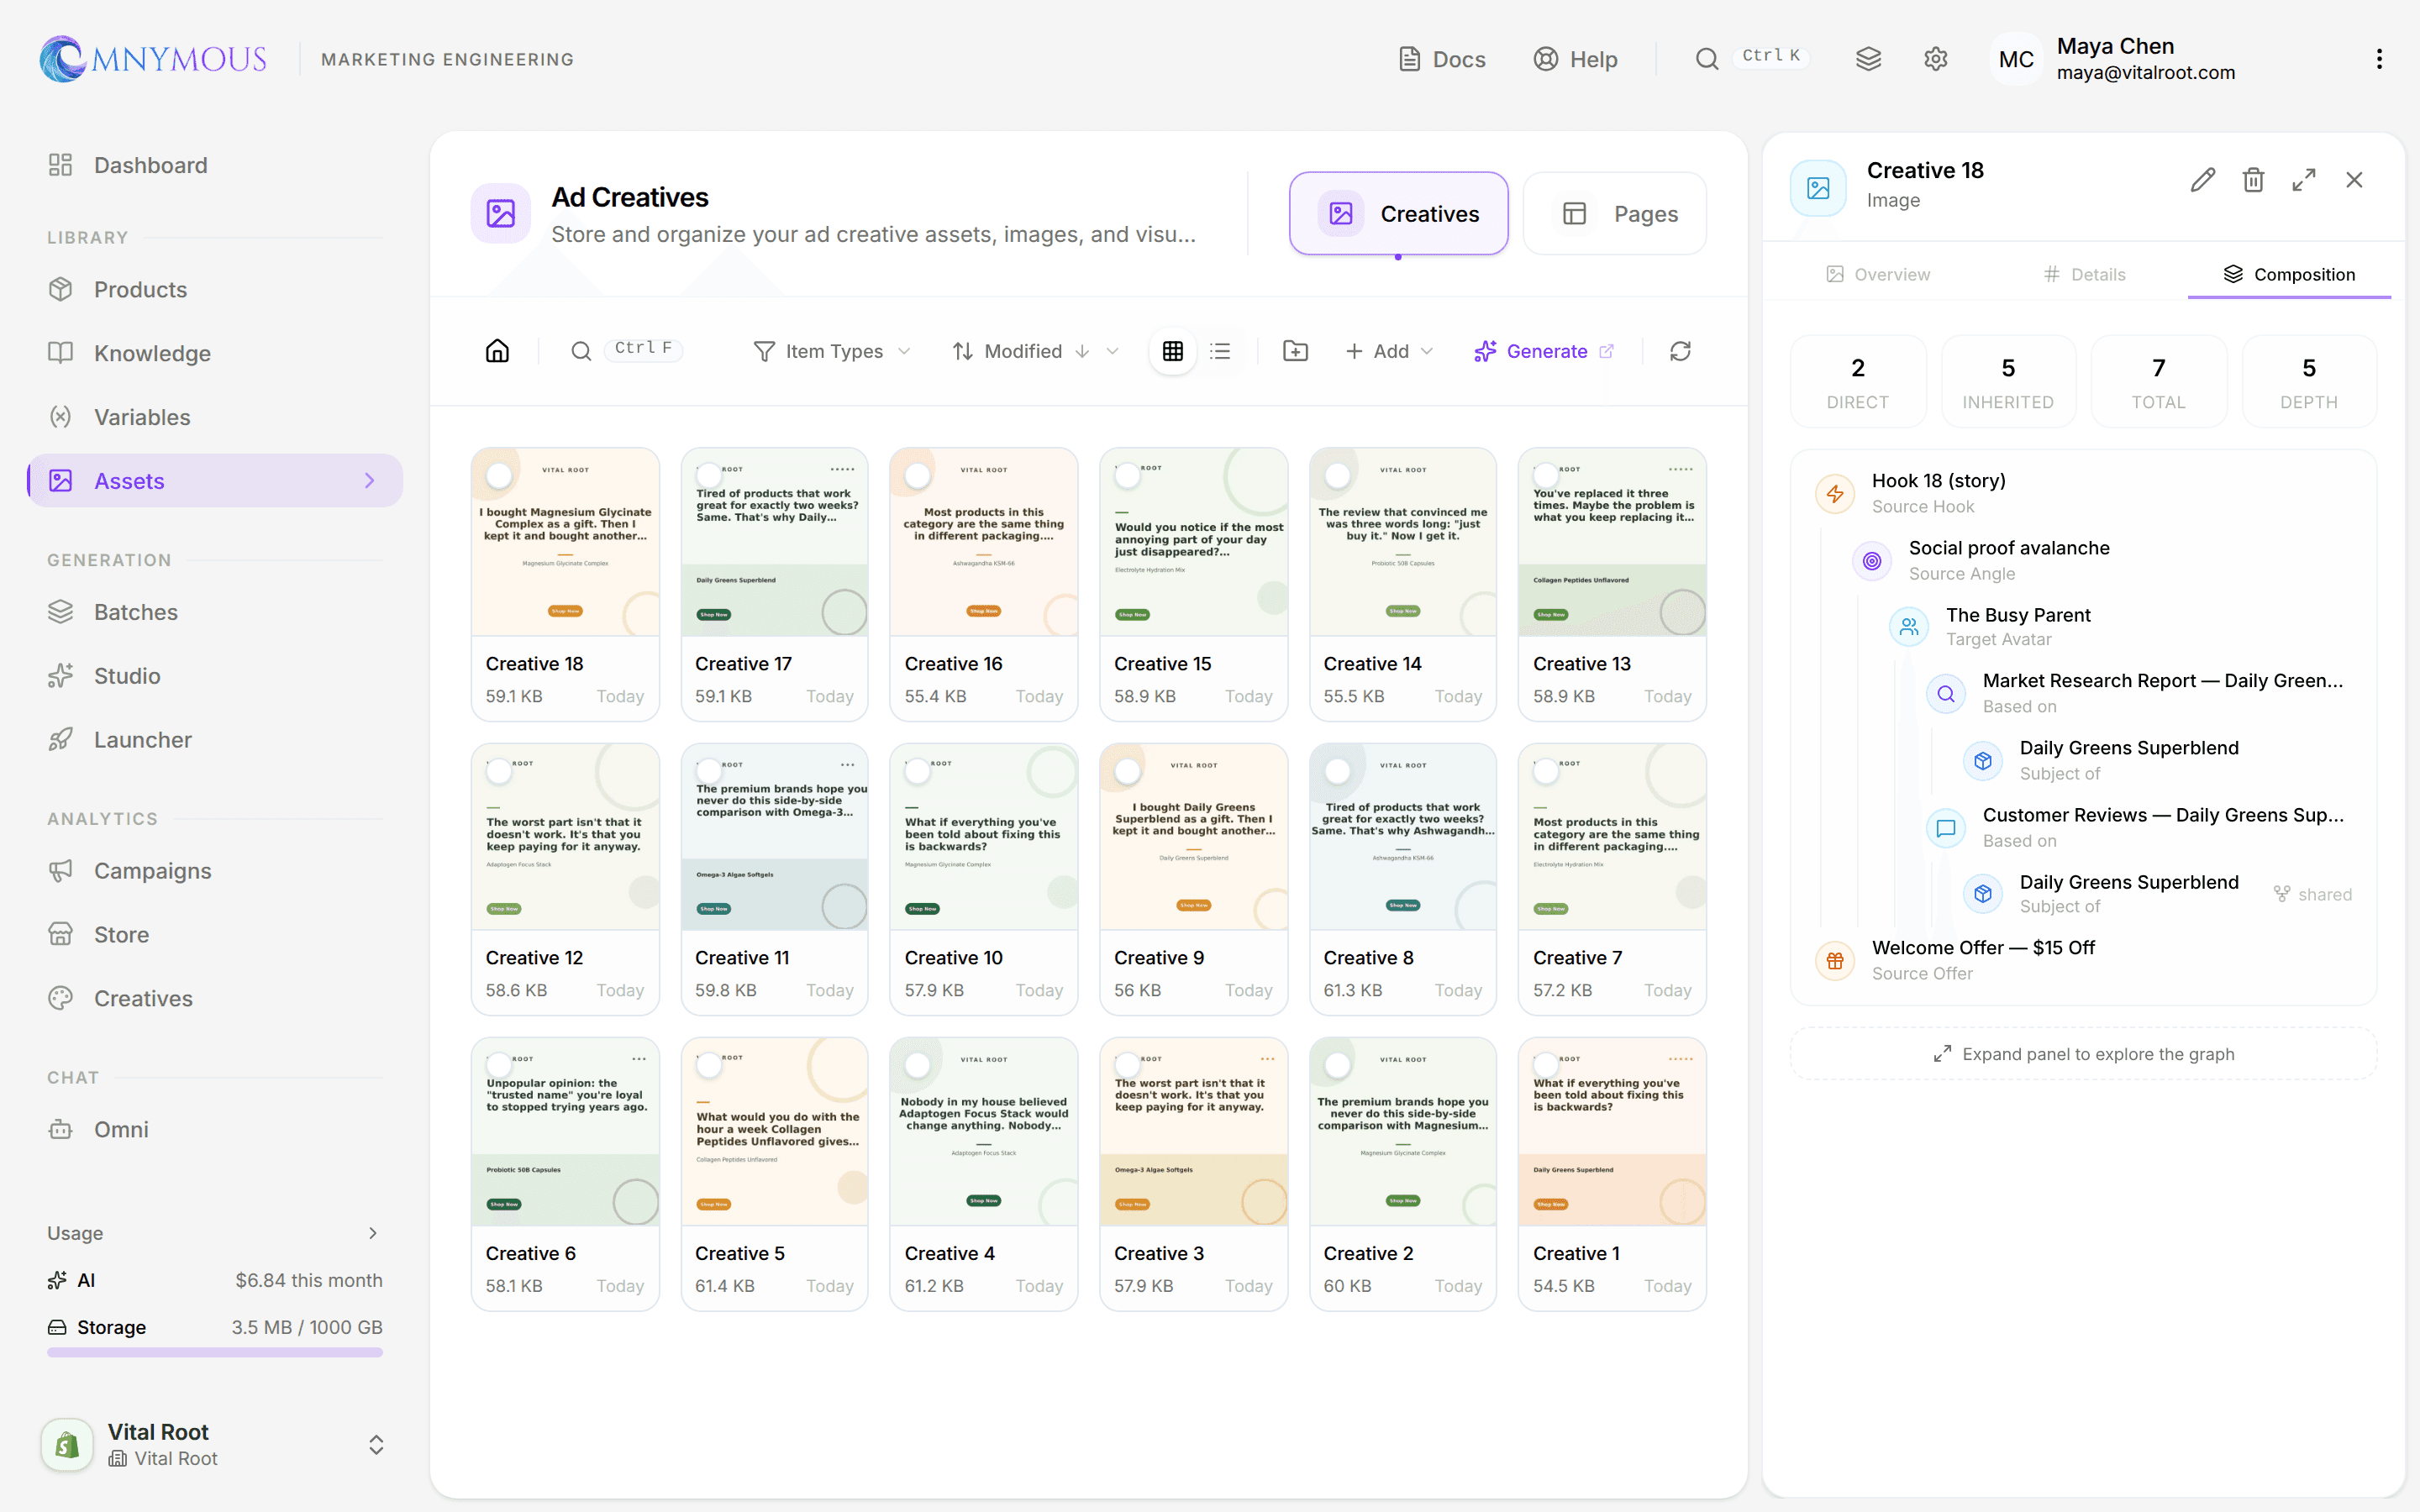The image size is (2420, 1512).
Task: Click the Omnymous logo
Action: 153,59
